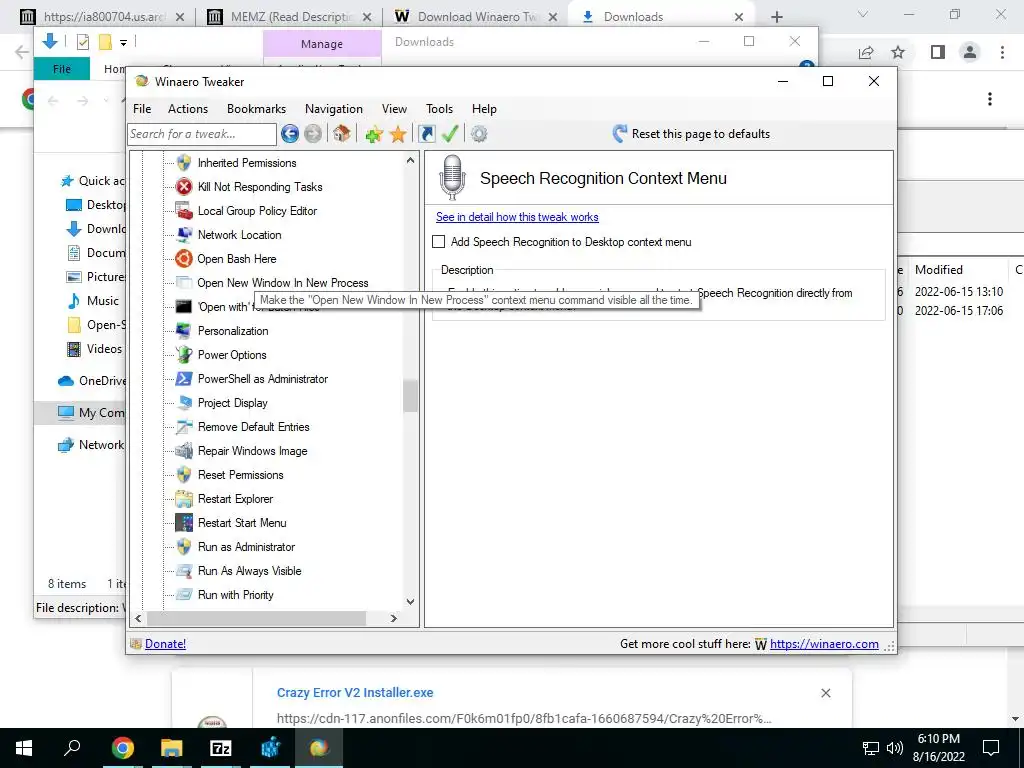Click the green checkmark toolbar icon
This screenshot has height=768, width=1024.
[450, 134]
